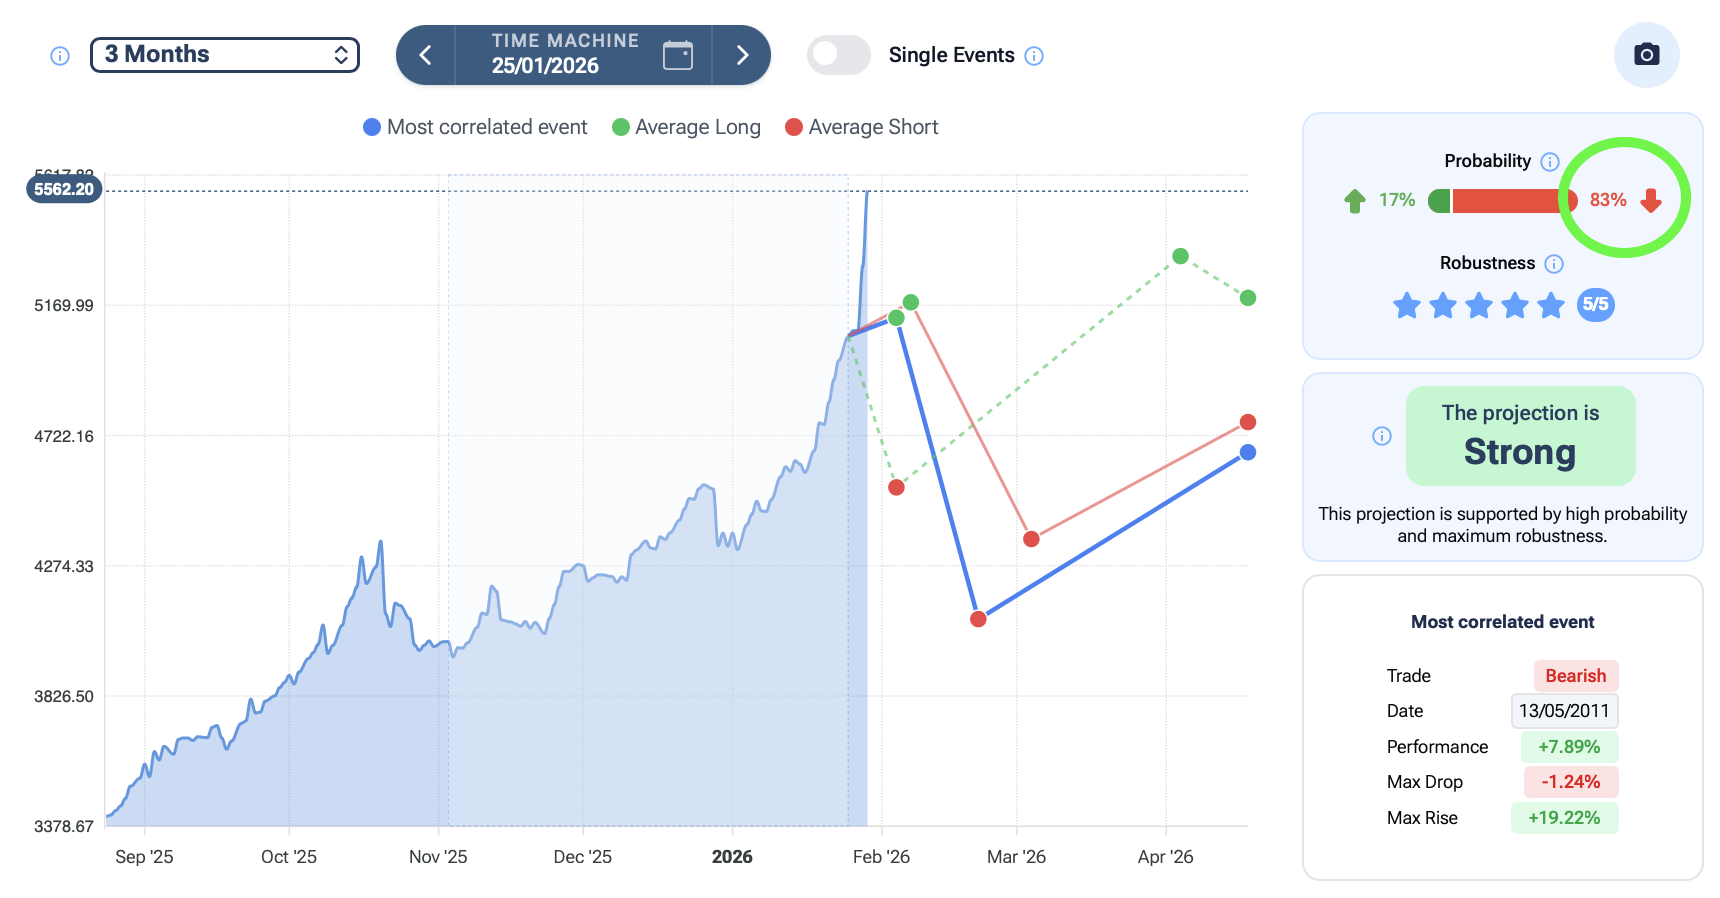Click the camera screenshot icon

1646,55
